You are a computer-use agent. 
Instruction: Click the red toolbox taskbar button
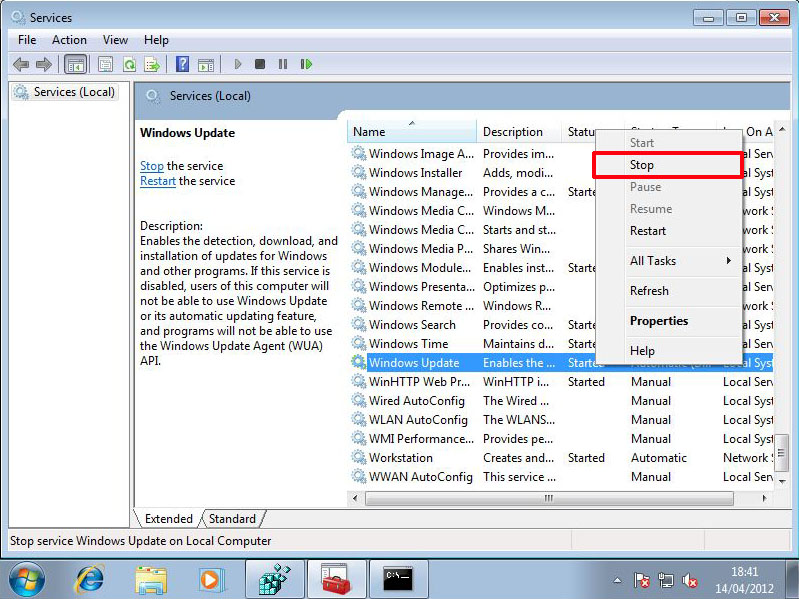coord(336,580)
